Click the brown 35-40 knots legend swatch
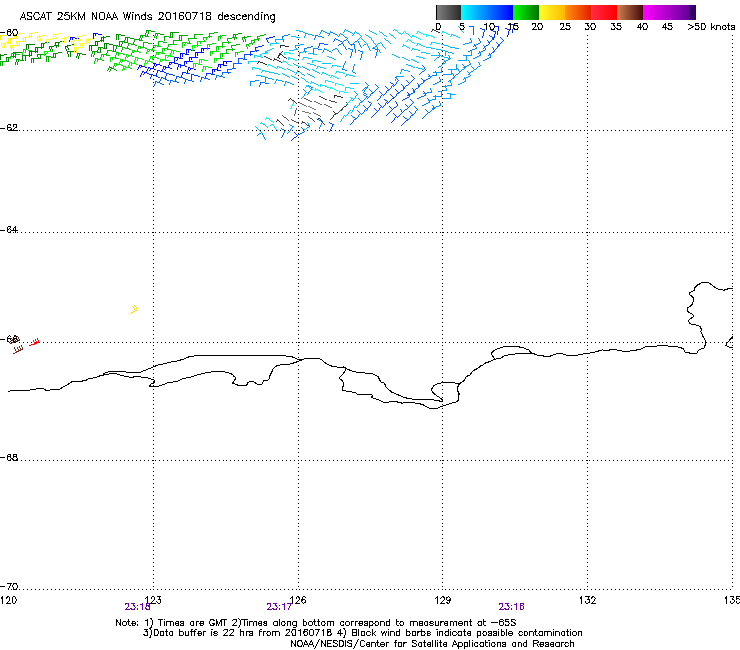This screenshot has width=740, height=650. point(630,12)
